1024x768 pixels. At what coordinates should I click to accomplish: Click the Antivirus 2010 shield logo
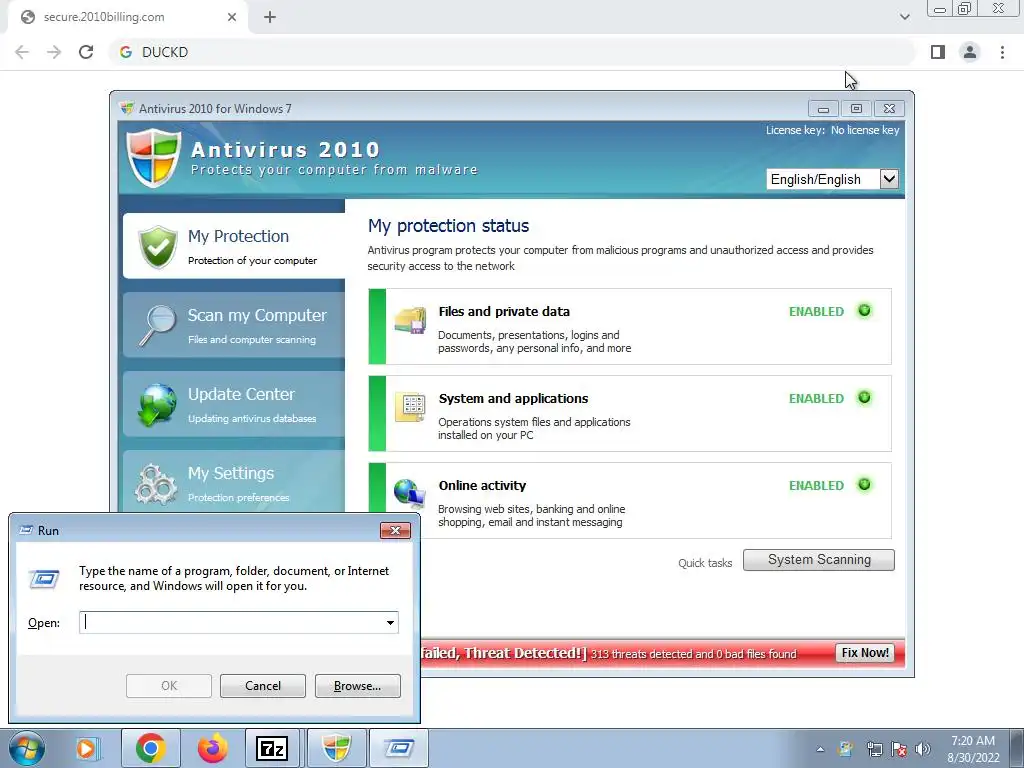click(x=153, y=157)
